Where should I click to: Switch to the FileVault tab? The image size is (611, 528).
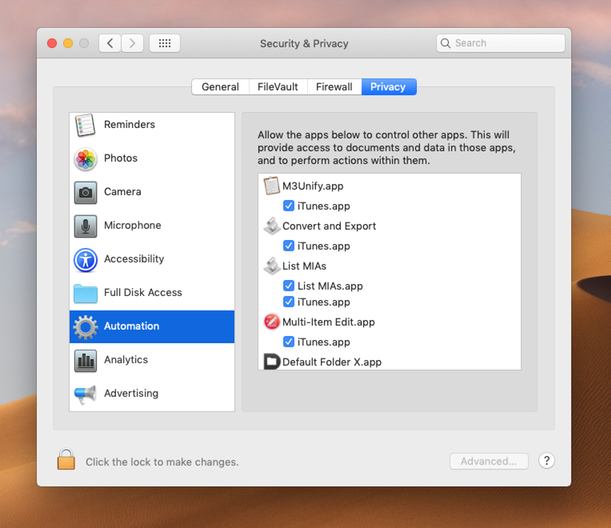[278, 87]
